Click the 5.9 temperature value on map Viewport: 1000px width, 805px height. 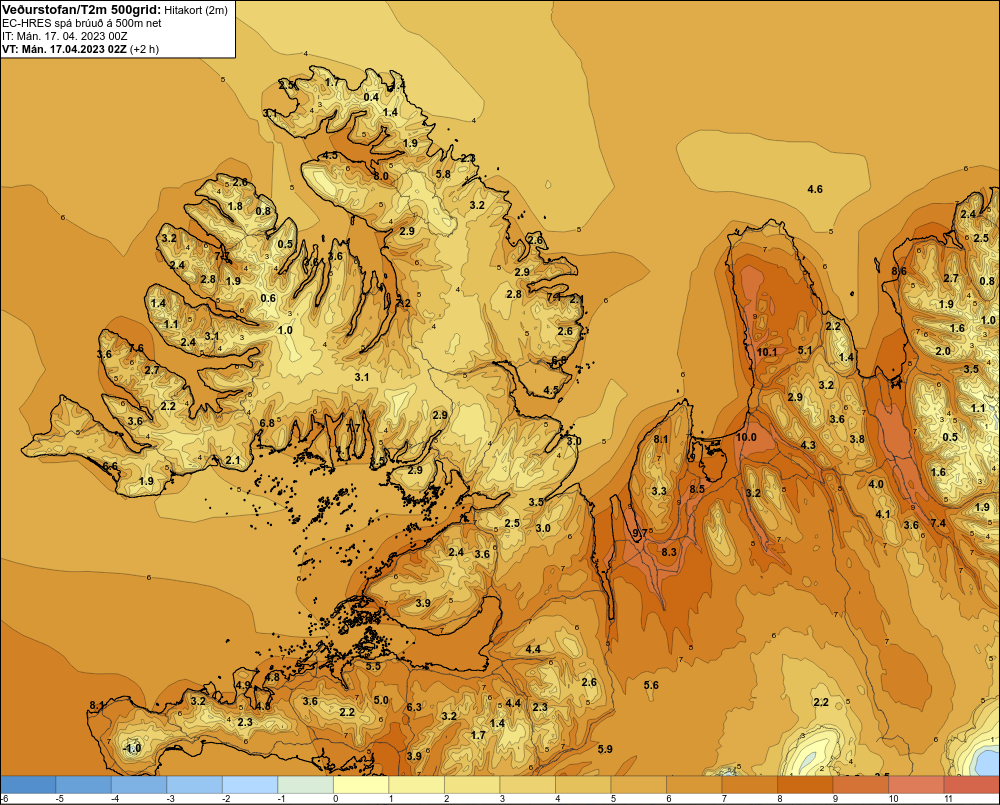[x=605, y=749]
